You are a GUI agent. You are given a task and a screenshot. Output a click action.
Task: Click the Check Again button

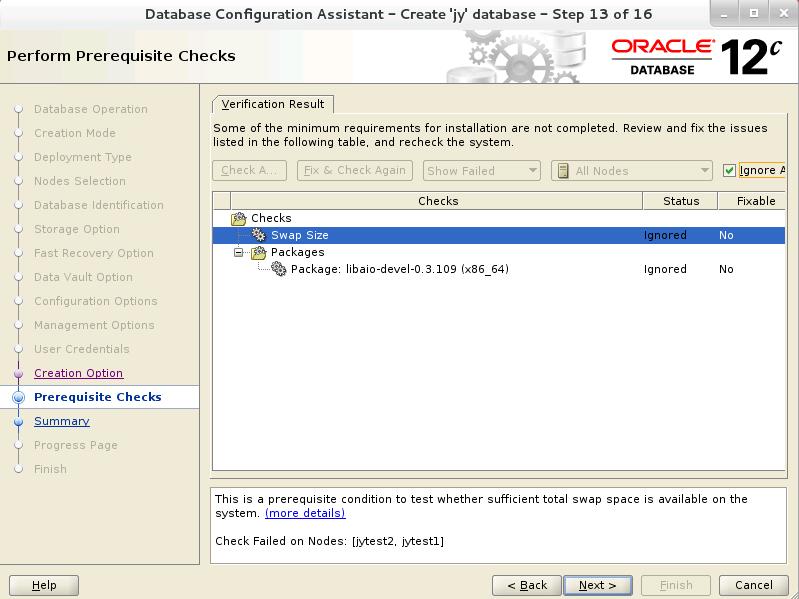click(250, 170)
